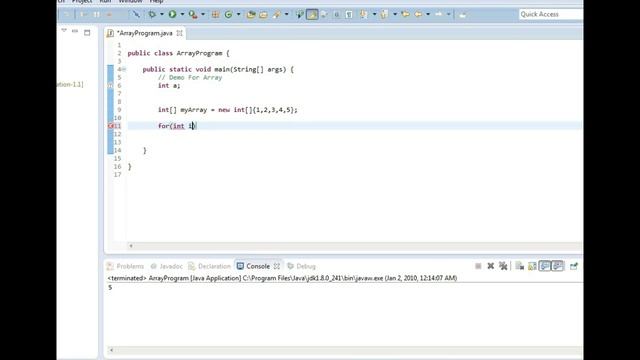This screenshot has width=640, height=360.
Task: Click the New Java Class green icon
Action: point(228,14)
